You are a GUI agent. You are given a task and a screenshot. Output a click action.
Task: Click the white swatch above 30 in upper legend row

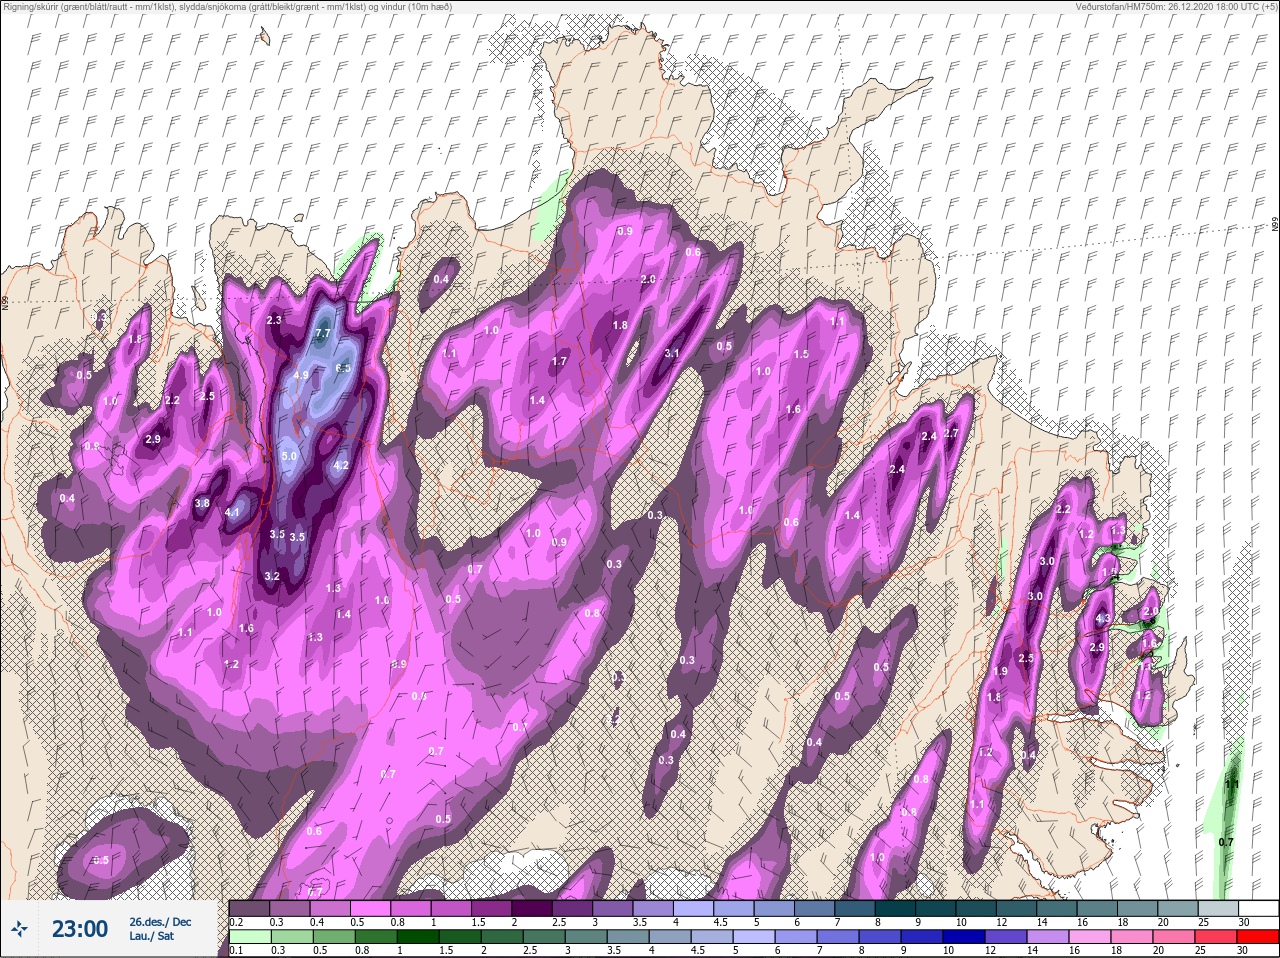click(1258, 908)
